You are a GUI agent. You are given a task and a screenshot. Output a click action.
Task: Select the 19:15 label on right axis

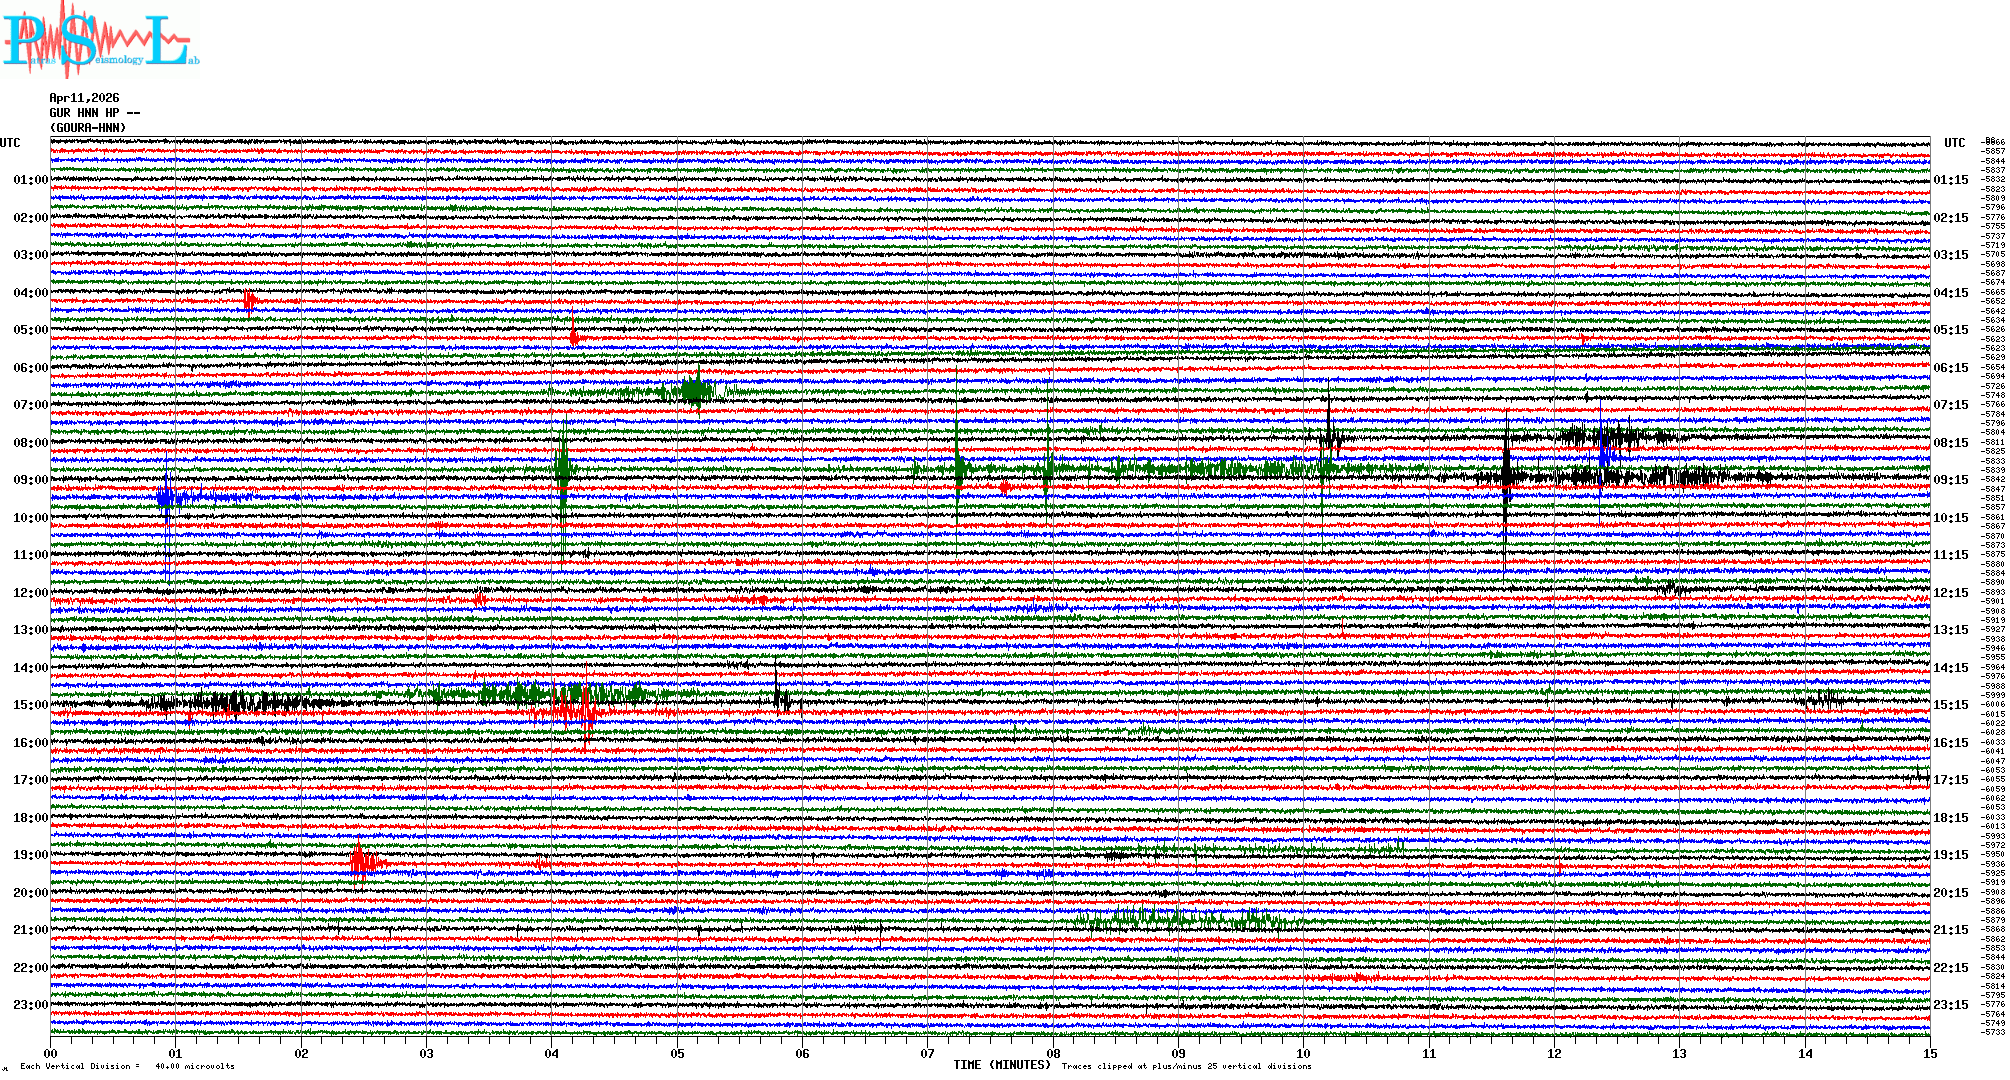coord(1950,855)
